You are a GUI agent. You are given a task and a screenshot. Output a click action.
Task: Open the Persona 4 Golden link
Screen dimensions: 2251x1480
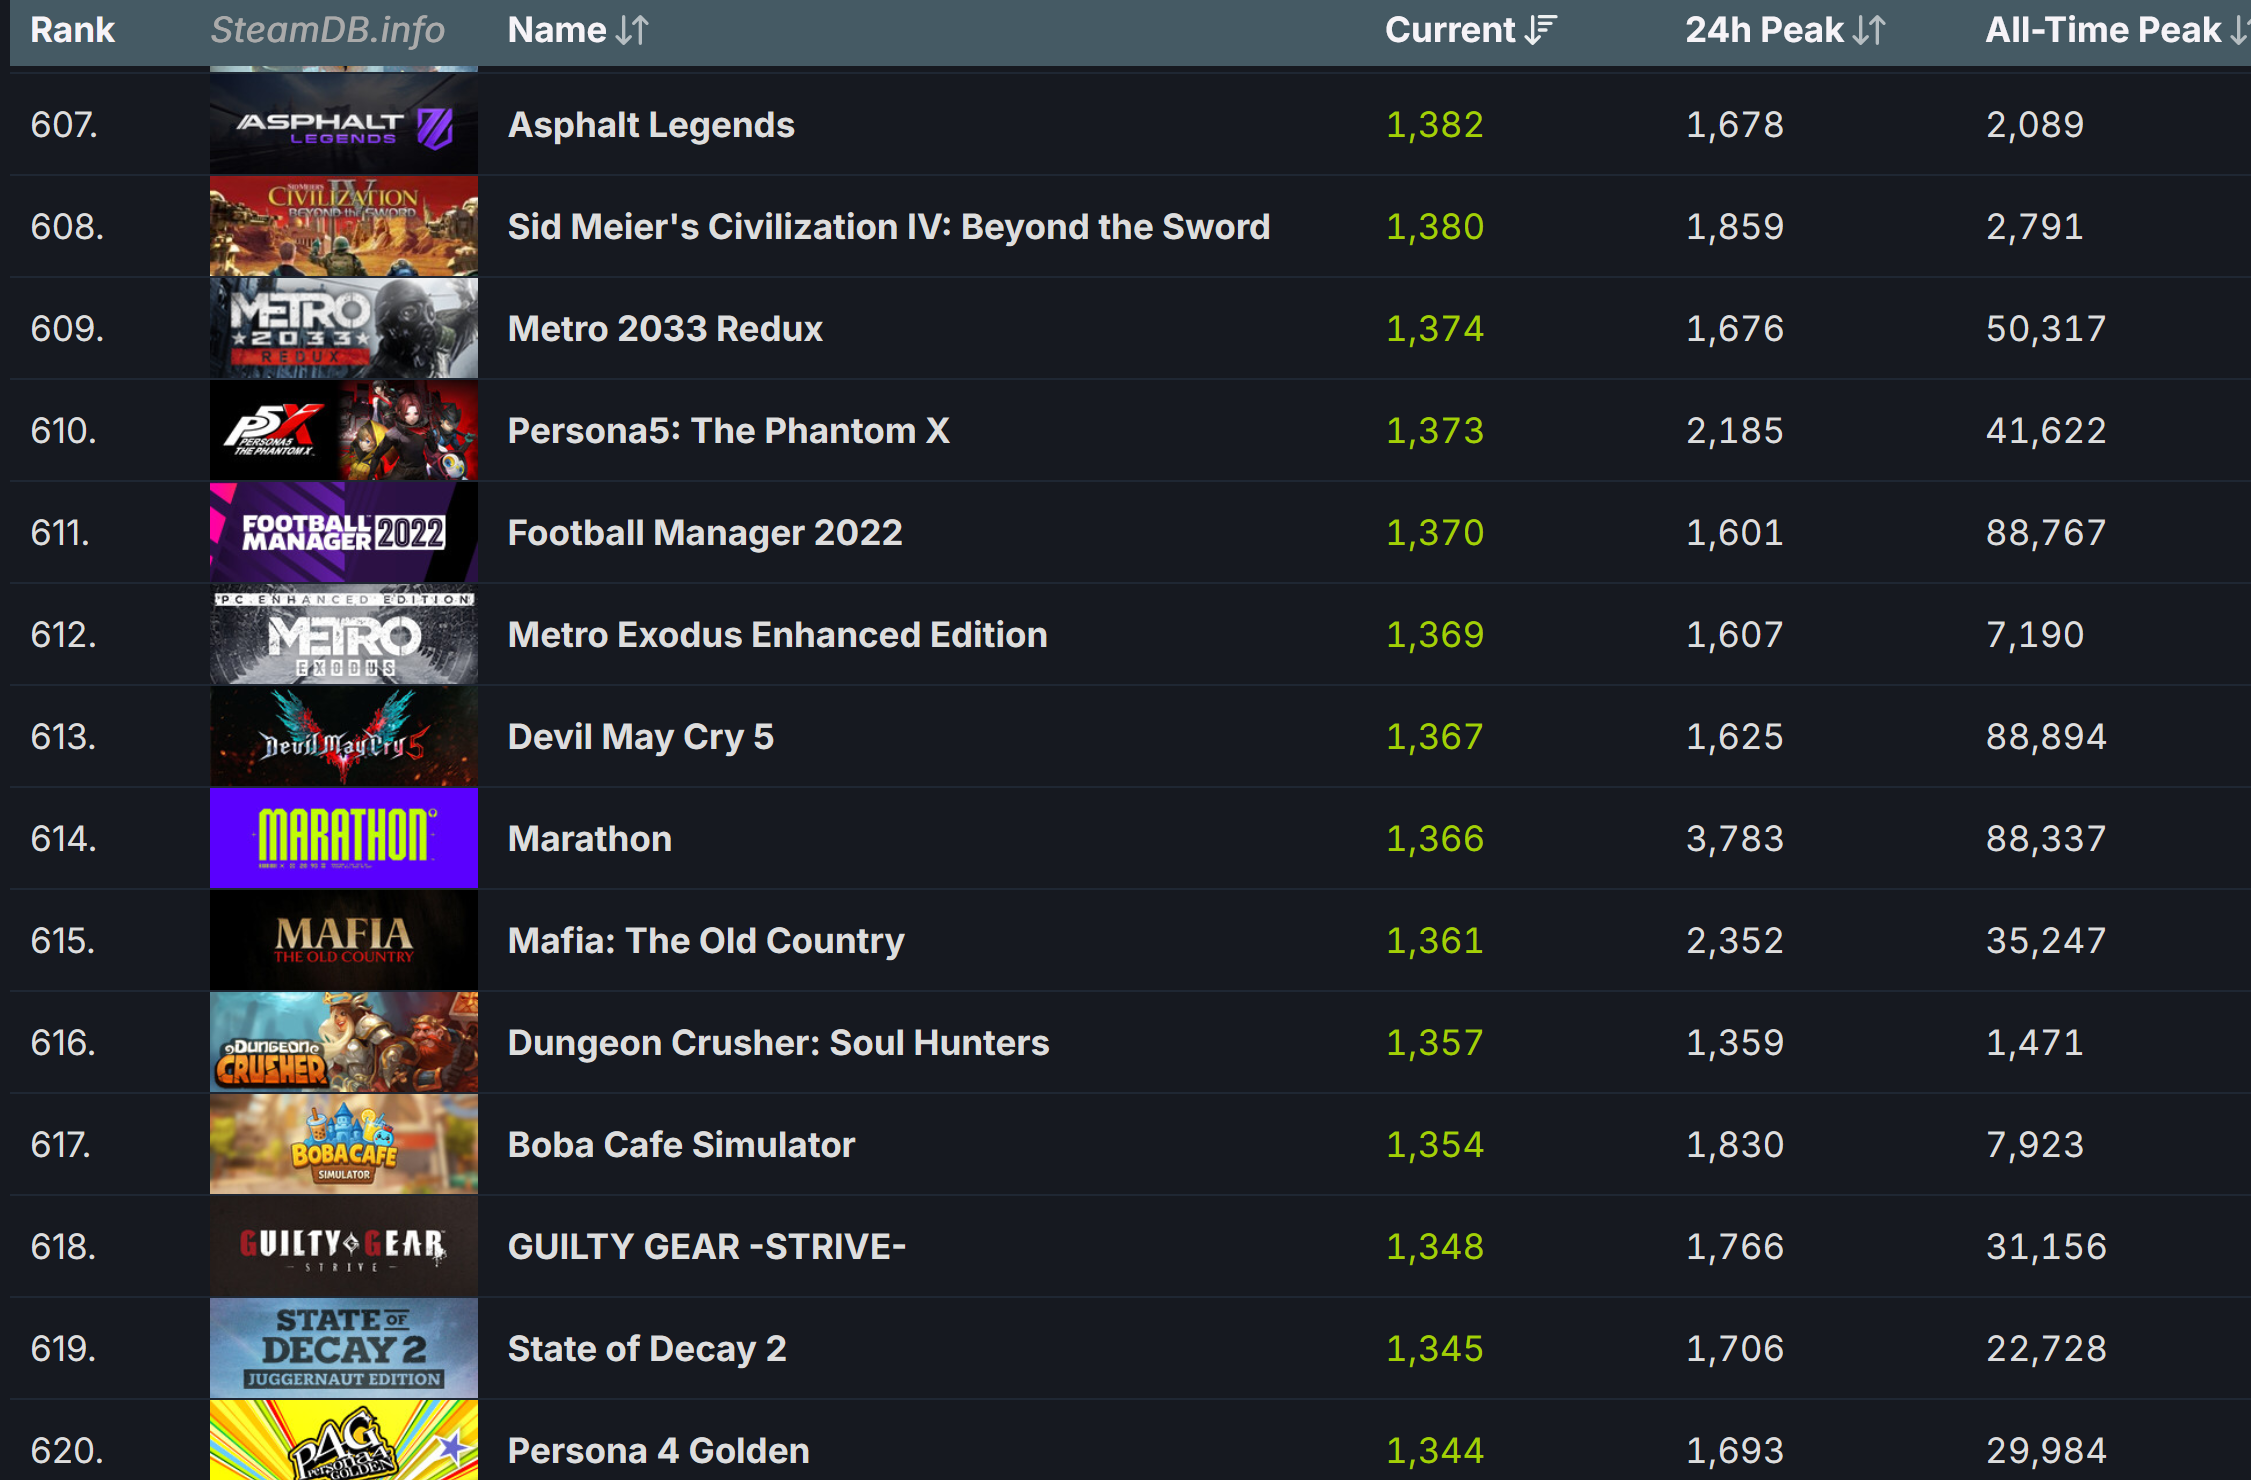659,1451
